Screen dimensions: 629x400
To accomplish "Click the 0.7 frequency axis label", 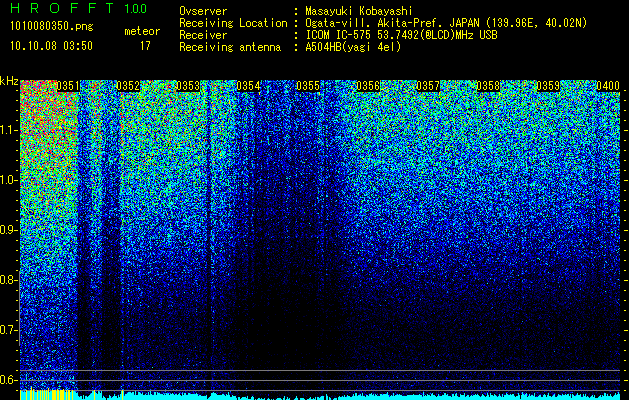I will click(x=9, y=330).
